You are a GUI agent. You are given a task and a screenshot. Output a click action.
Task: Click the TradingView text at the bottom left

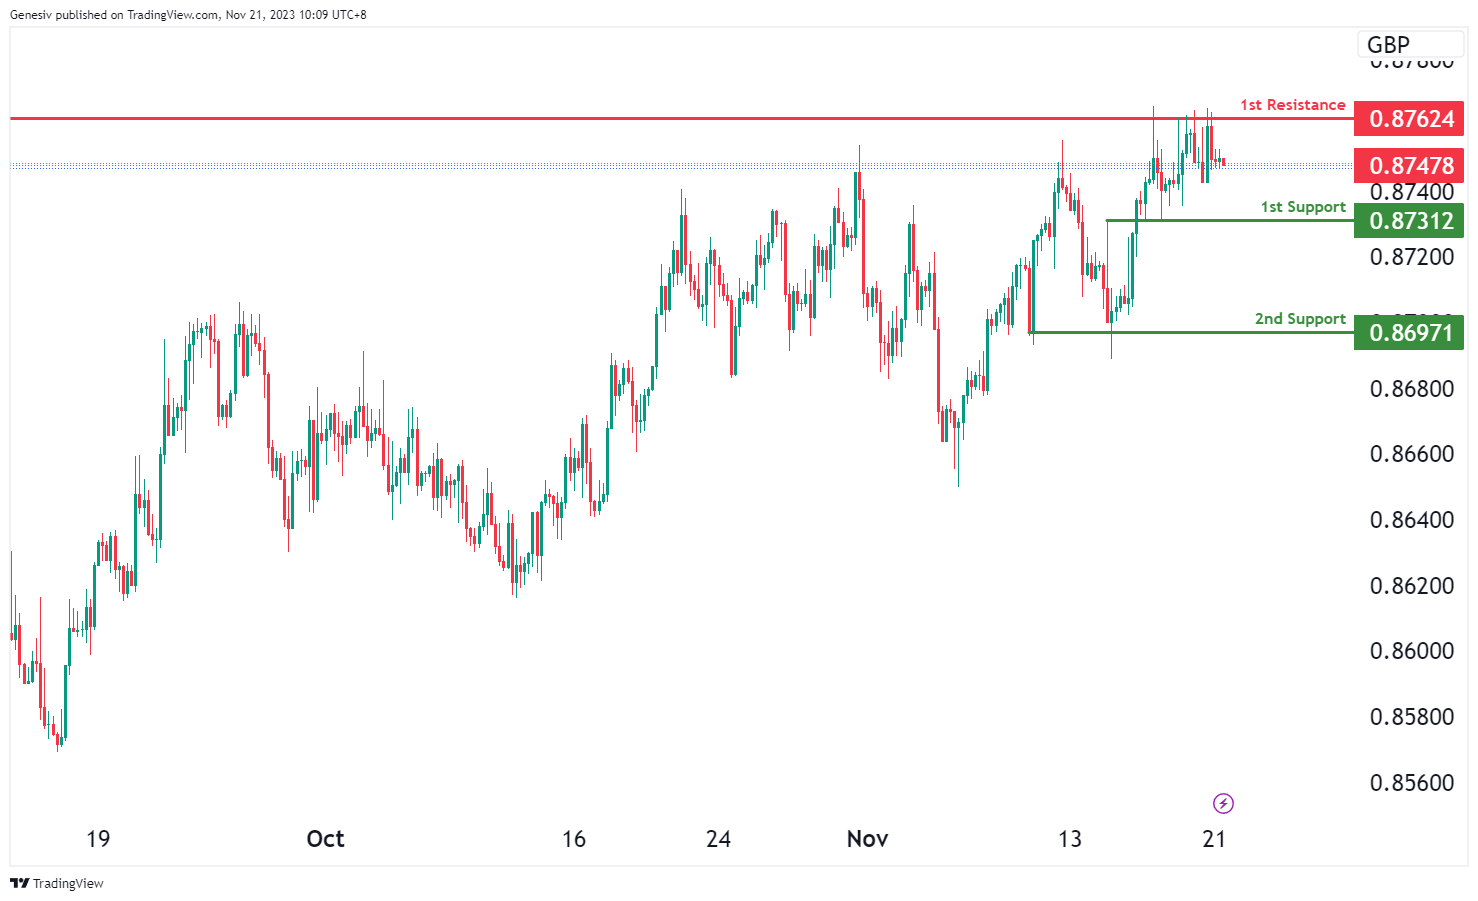point(68,883)
